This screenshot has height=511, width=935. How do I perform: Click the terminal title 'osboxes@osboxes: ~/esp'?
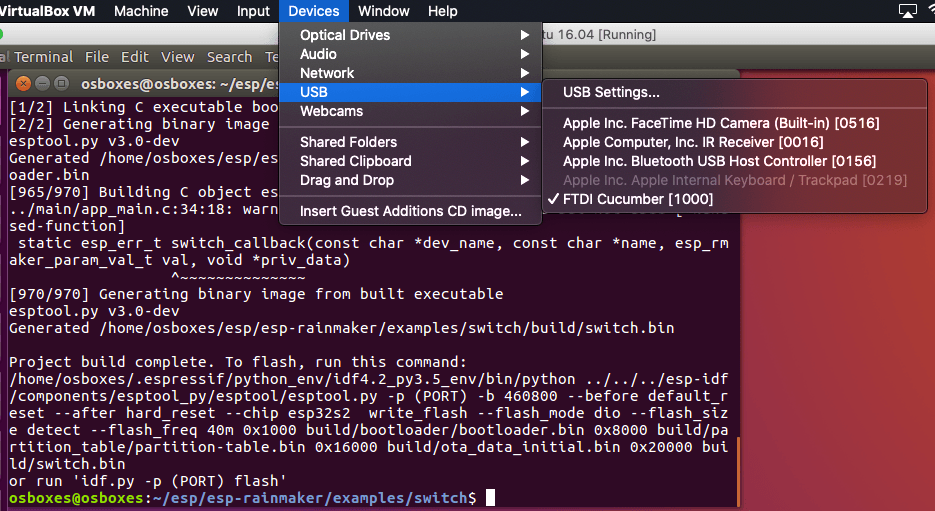pyautogui.click(x=179, y=83)
